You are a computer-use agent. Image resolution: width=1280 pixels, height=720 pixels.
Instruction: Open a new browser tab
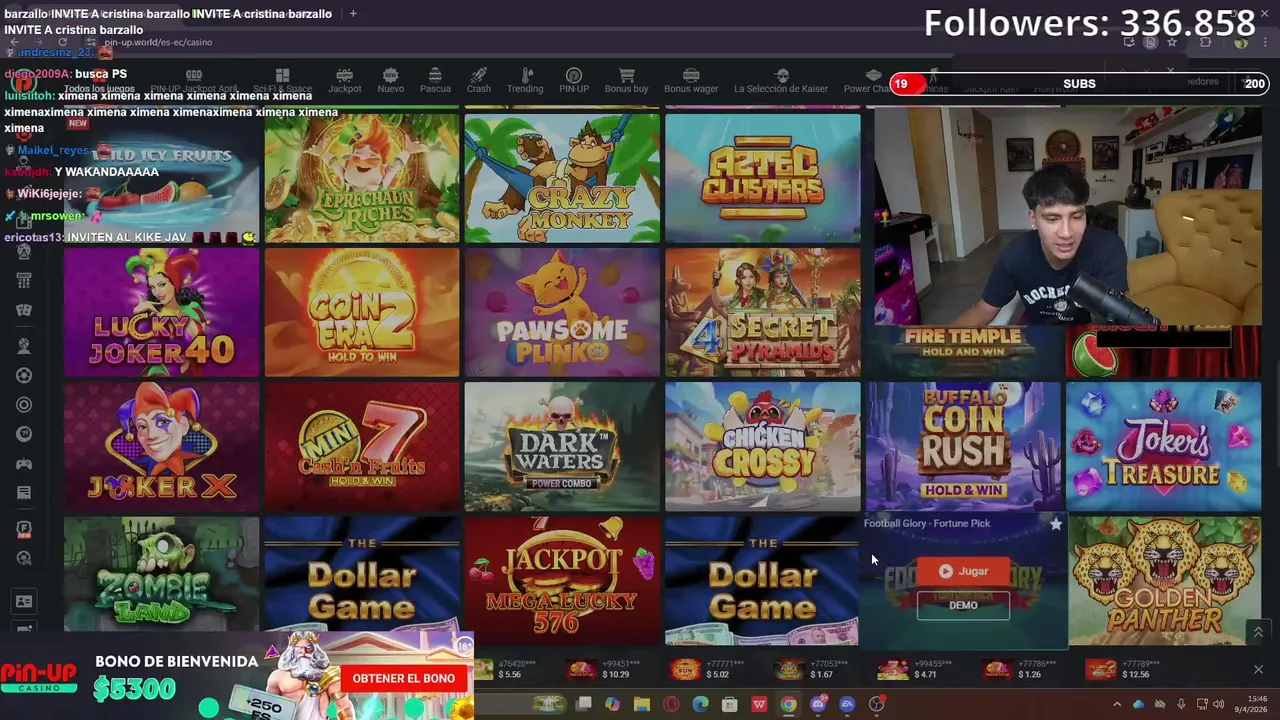coord(353,14)
